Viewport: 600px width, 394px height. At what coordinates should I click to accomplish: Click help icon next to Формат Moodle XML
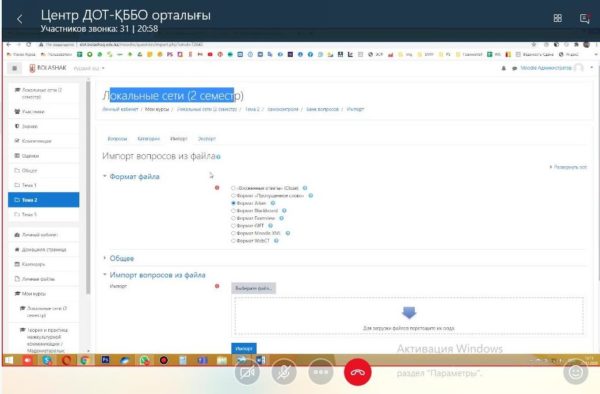tap(288, 233)
